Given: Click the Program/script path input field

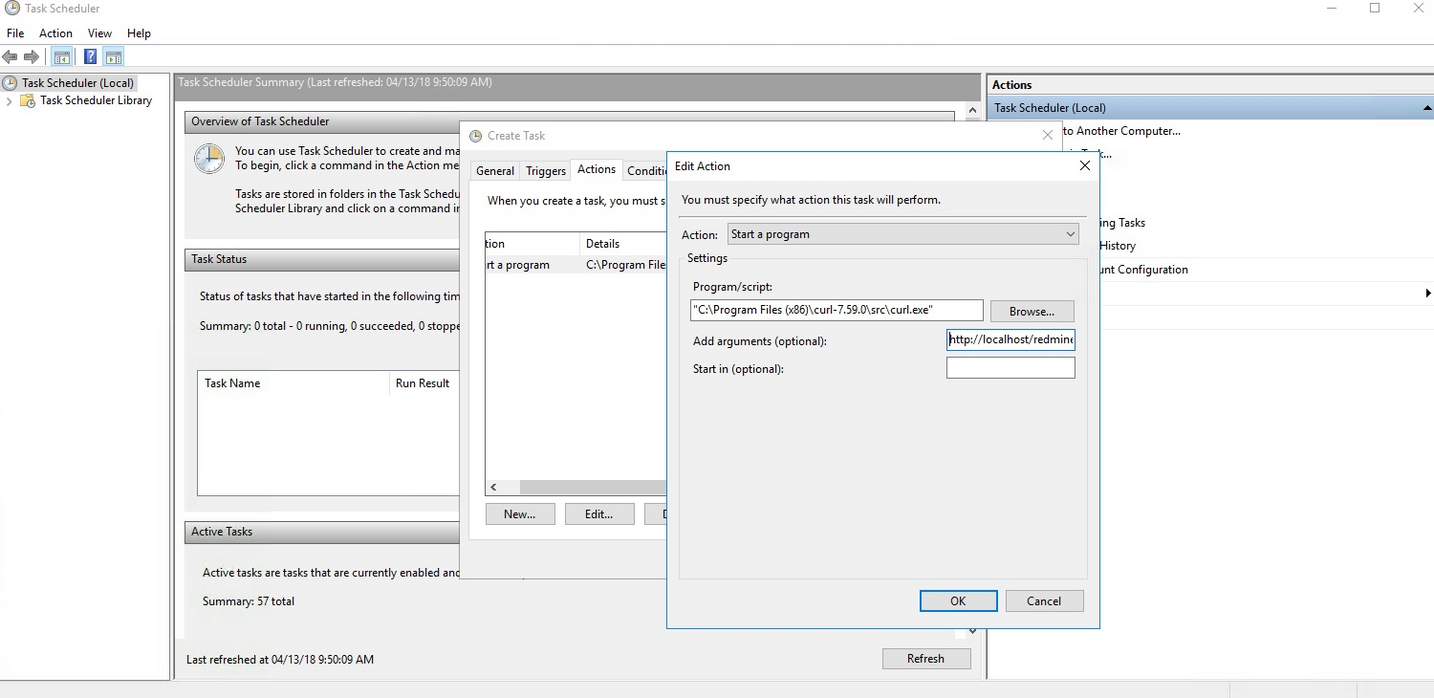Looking at the screenshot, I should pos(836,310).
